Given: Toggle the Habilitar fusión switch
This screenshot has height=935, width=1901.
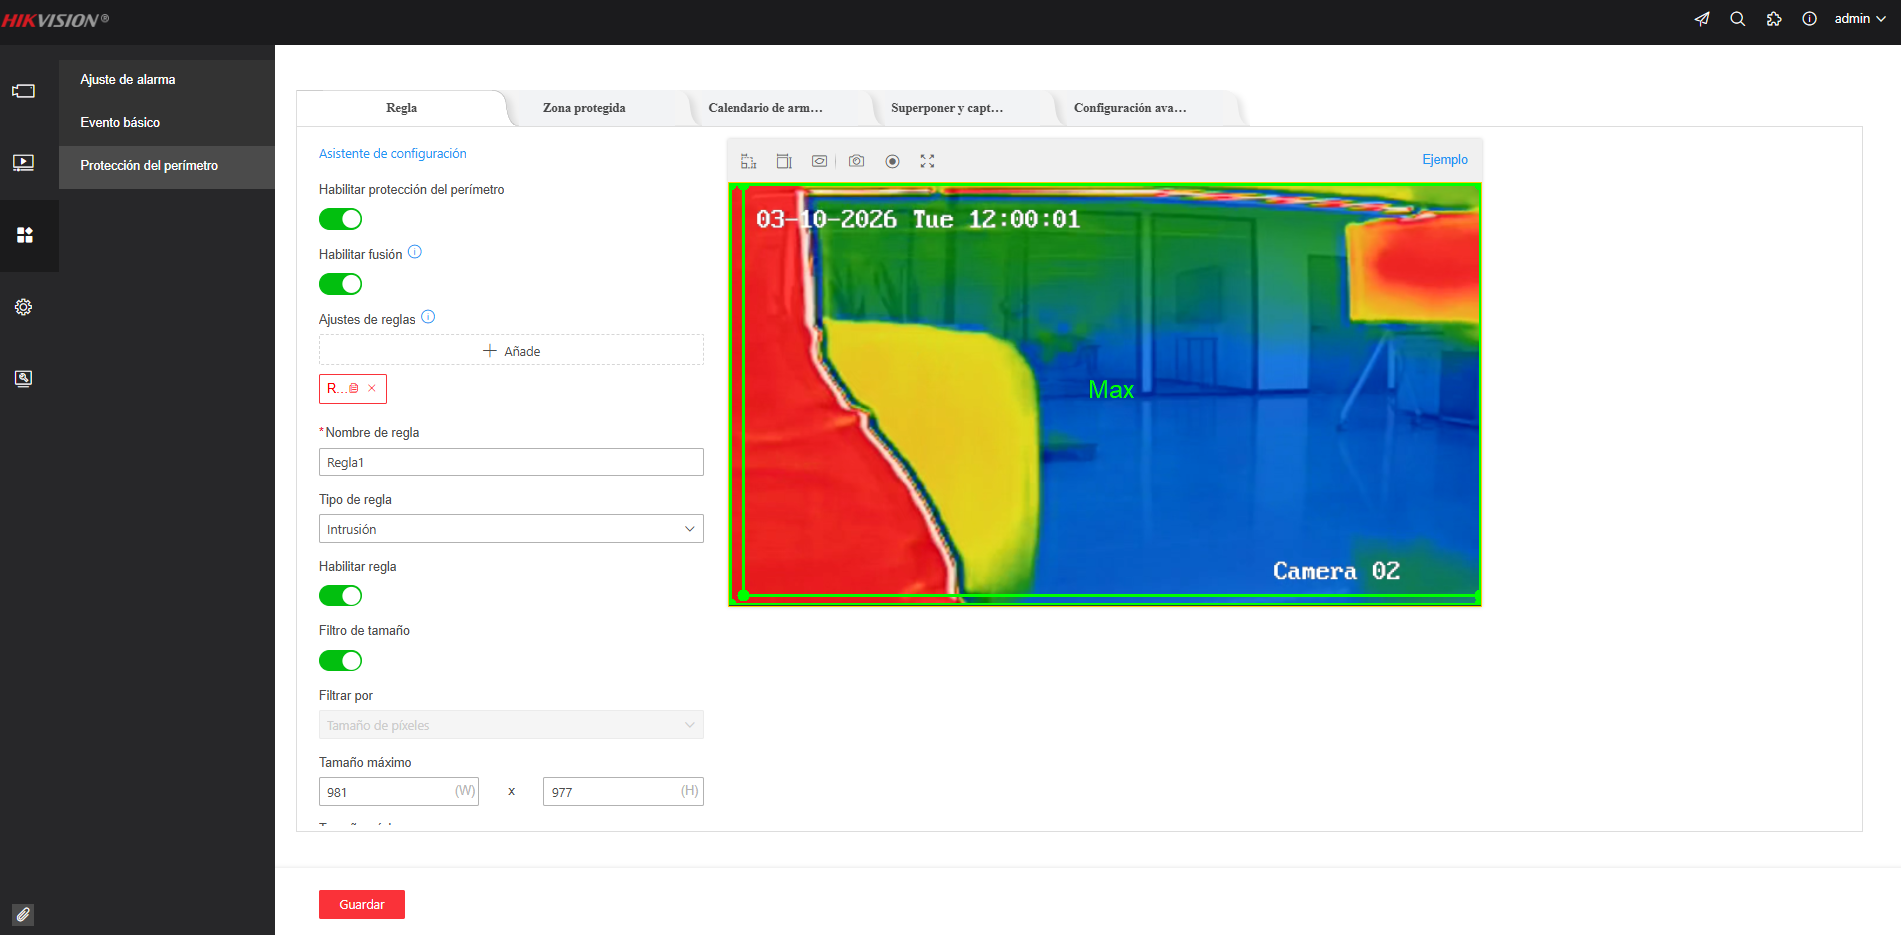Looking at the screenshot, I should [340, 284].
